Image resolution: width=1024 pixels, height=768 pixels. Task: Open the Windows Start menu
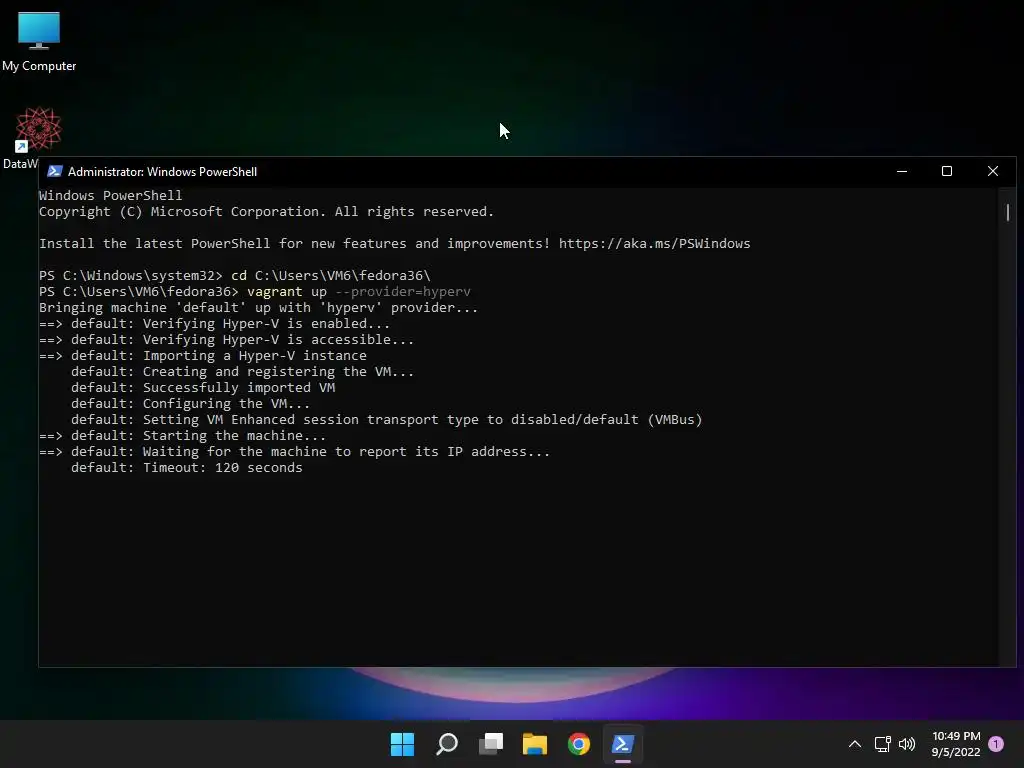coord(402,744)
